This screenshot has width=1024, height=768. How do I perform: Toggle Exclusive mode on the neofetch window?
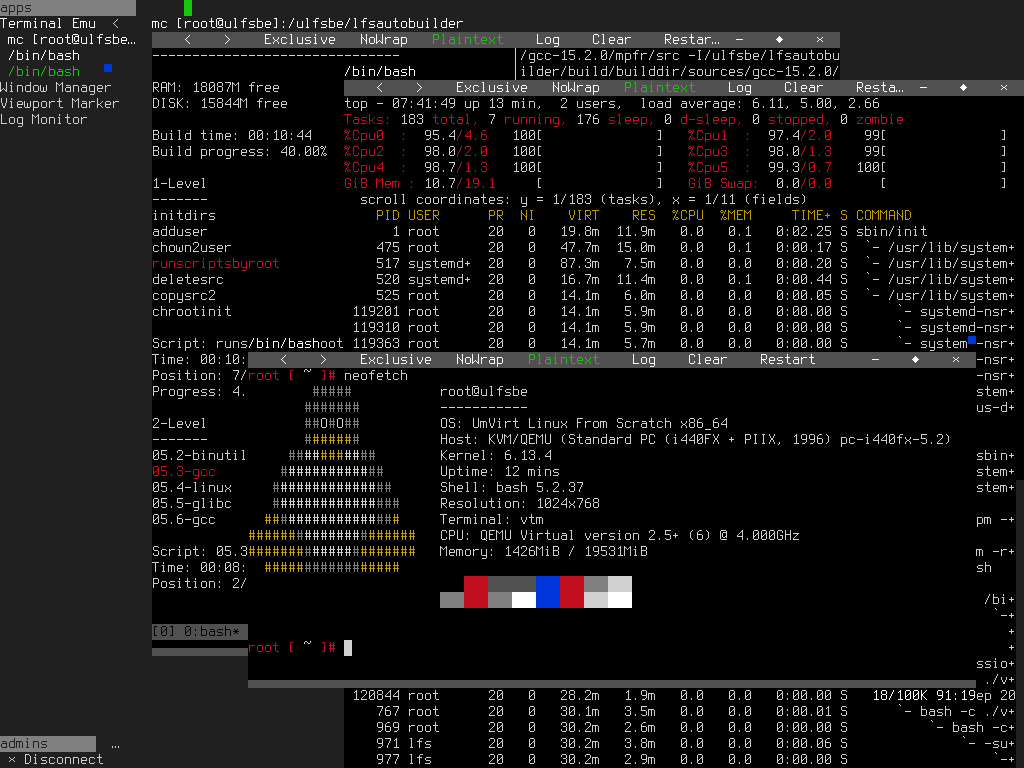395,359
